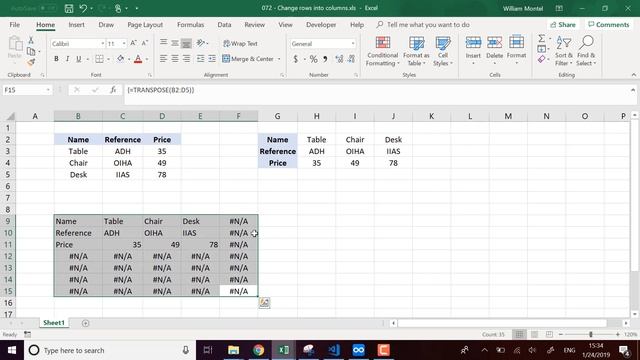Expand the formula bar
Image resolution: width=640 pixels, height=360 pixels.
click(633, 90)
